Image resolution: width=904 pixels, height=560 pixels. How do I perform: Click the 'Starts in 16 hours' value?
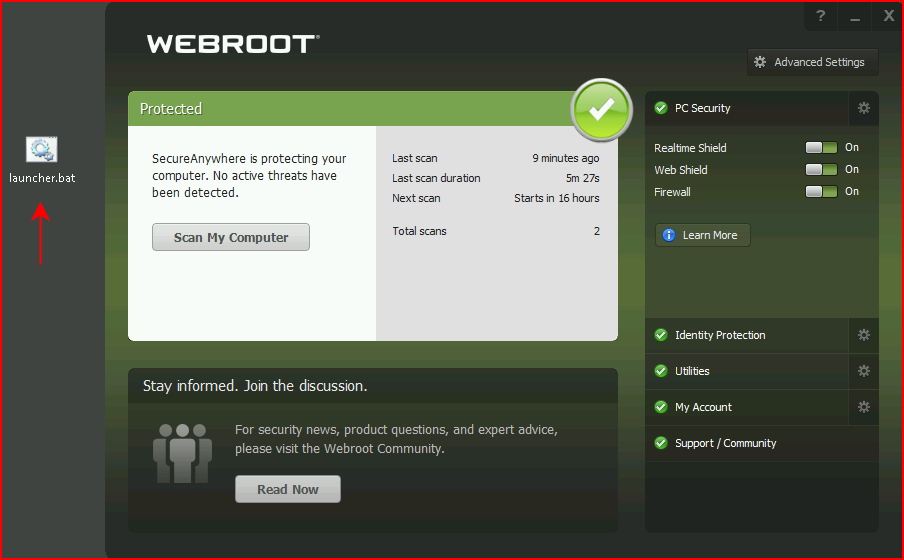tap(556, 198)
